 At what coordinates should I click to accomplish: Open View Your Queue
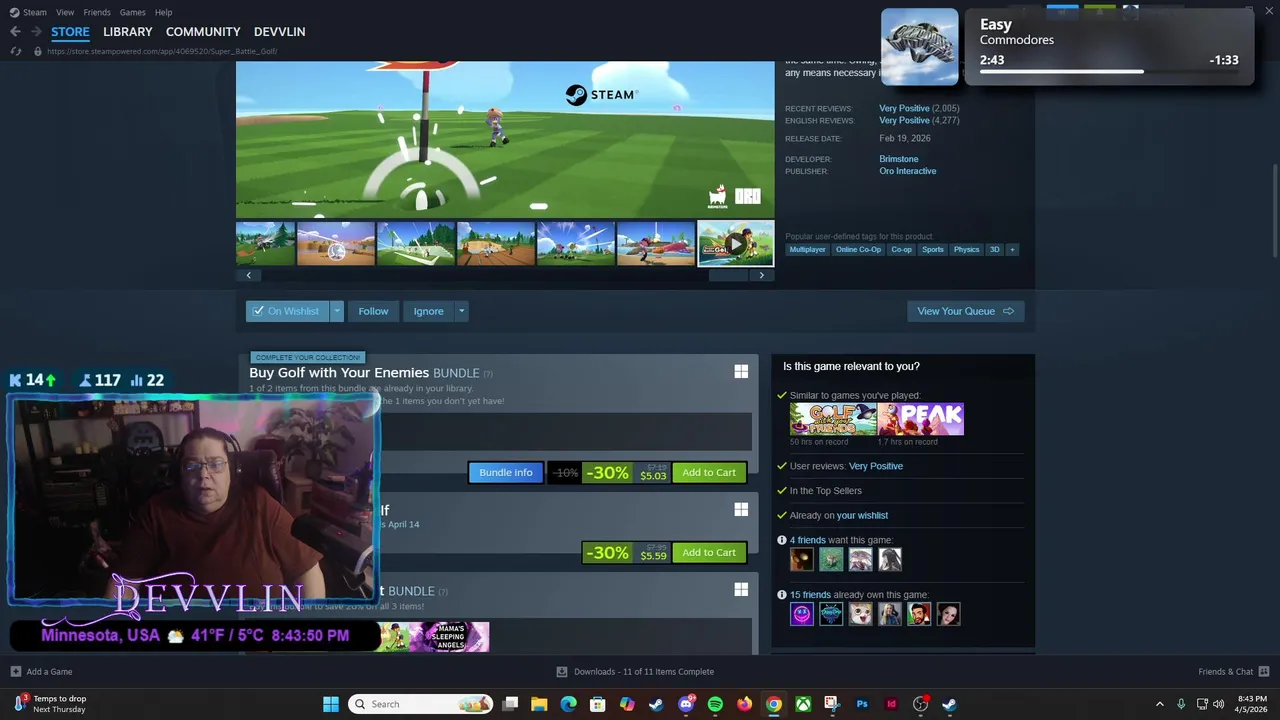pyautogui.click(x=965, y=311)
